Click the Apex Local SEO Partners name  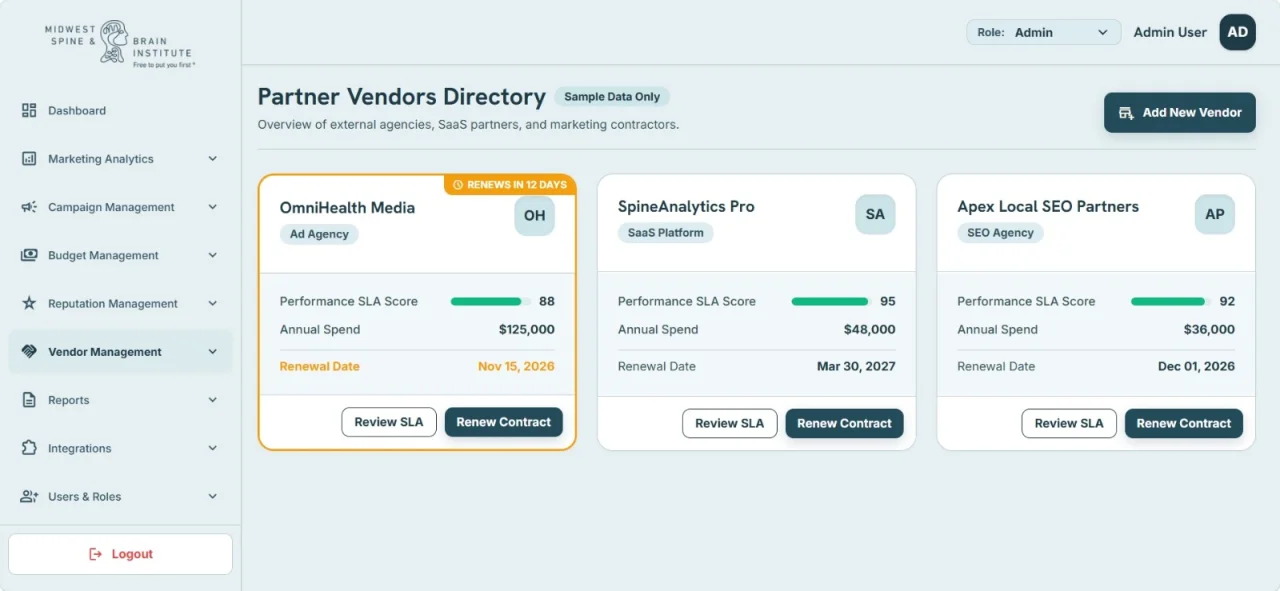coord(1048,207)
